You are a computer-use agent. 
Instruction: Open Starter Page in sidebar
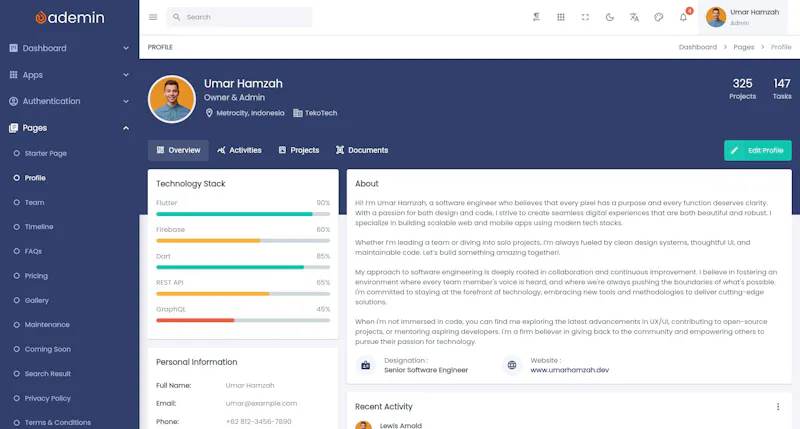[45, 154]
